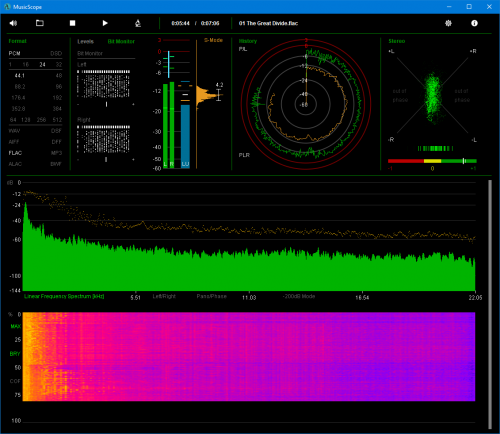Toggle S-Mode on the loudness meter
Viewport: 500px width, 434px height.
click(x=213, y=40)
